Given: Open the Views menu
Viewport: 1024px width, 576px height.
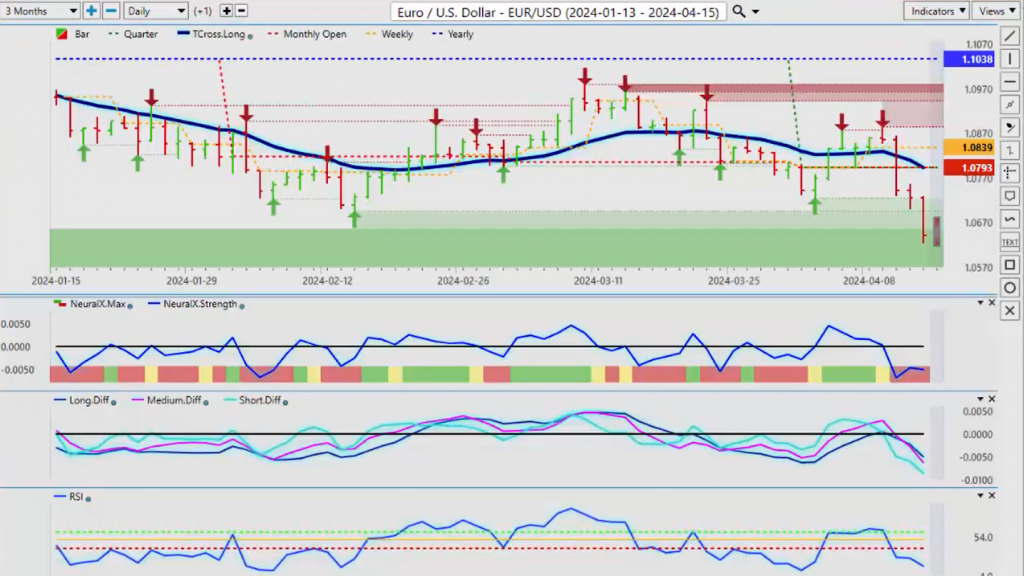Looking at the screenshot, I should tap(997, 11).
